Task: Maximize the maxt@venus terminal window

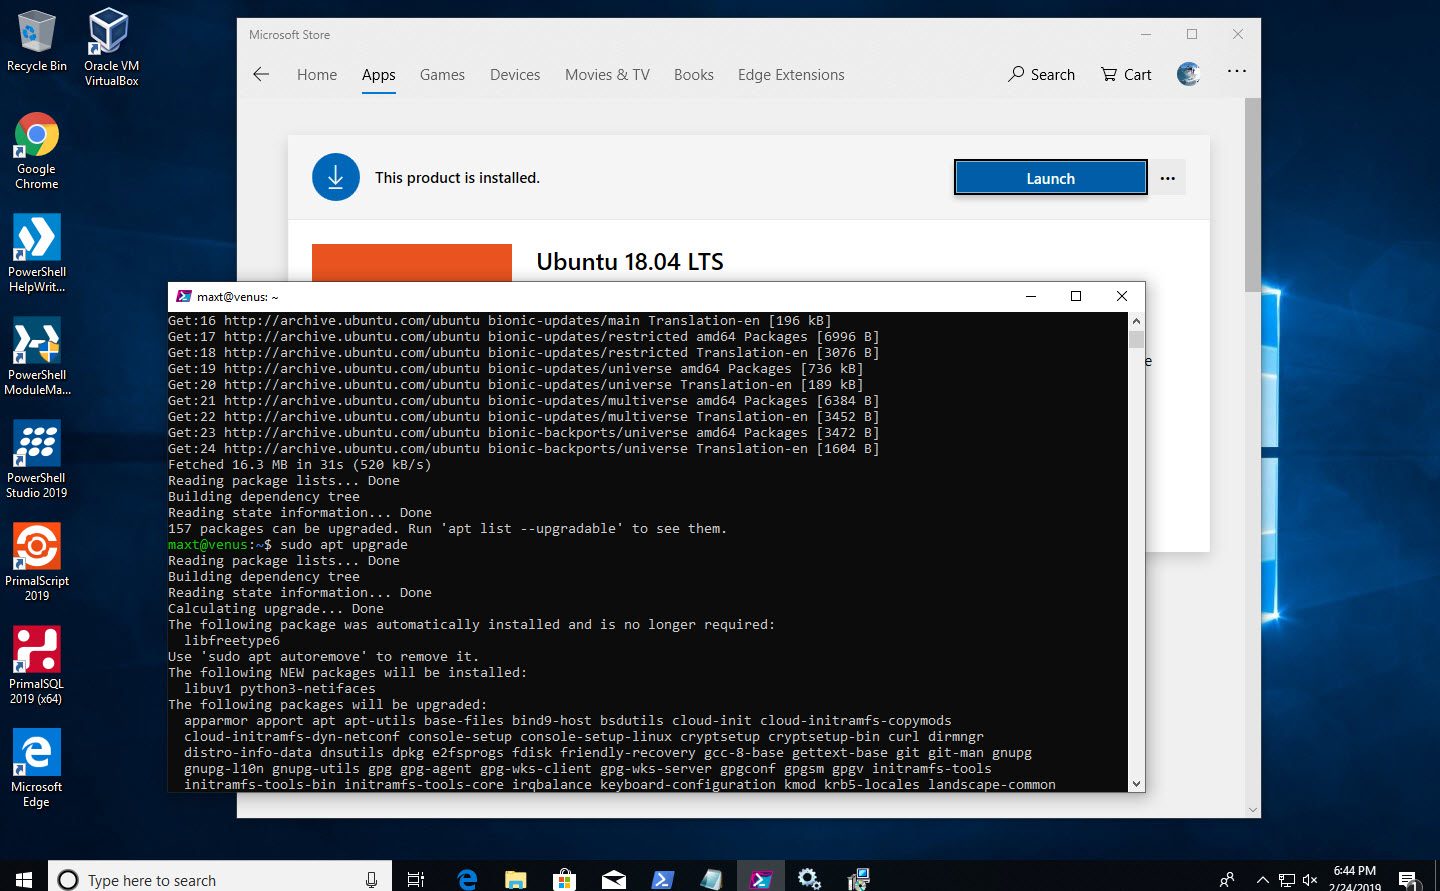Action: click(1076, 296)
